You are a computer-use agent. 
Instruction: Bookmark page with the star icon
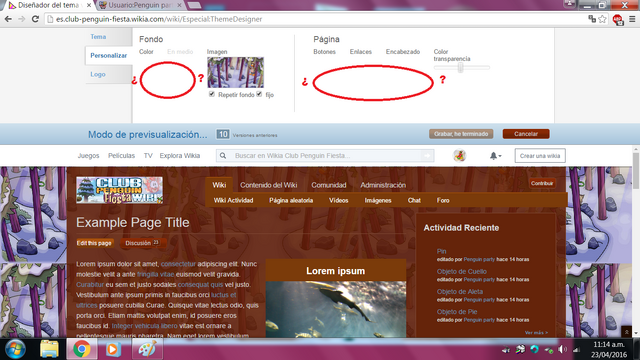tap(602, 19)
